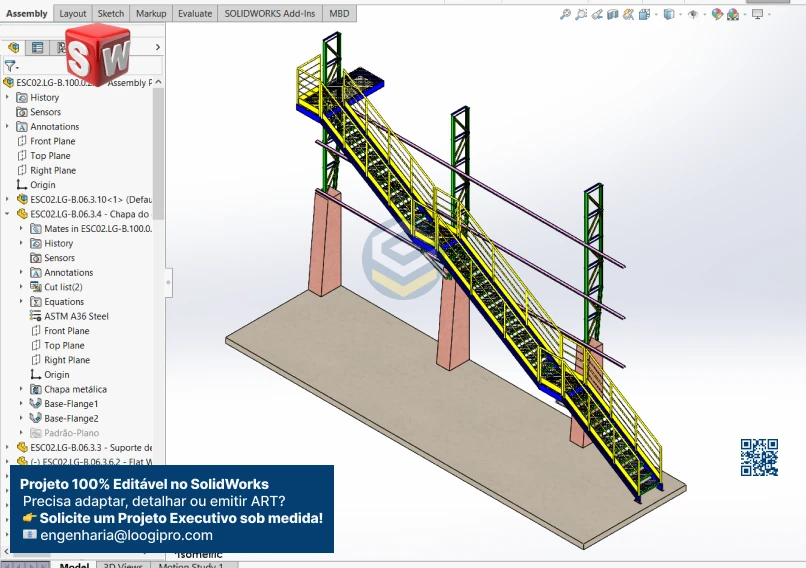
Task: Click the Edit Appearance color sphere icon
Action: pos(718,14)
